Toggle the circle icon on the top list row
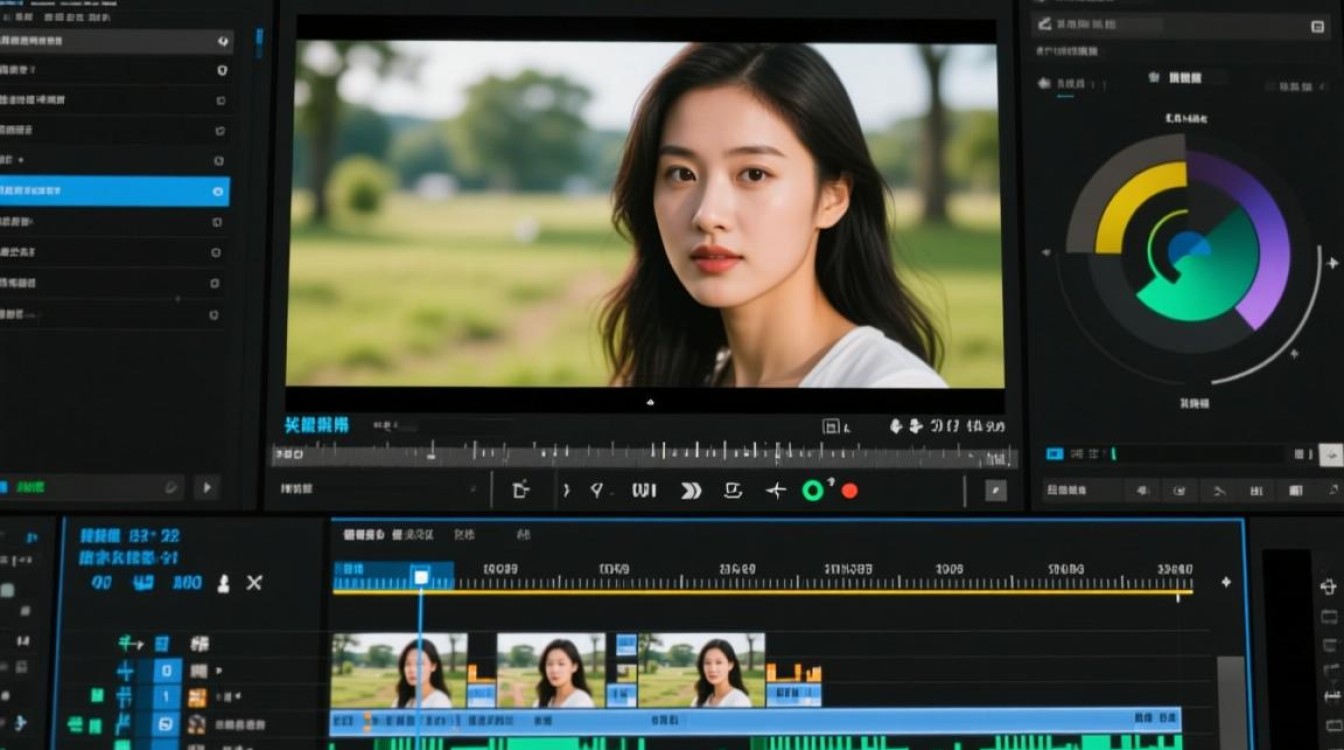 coord(222,42)
